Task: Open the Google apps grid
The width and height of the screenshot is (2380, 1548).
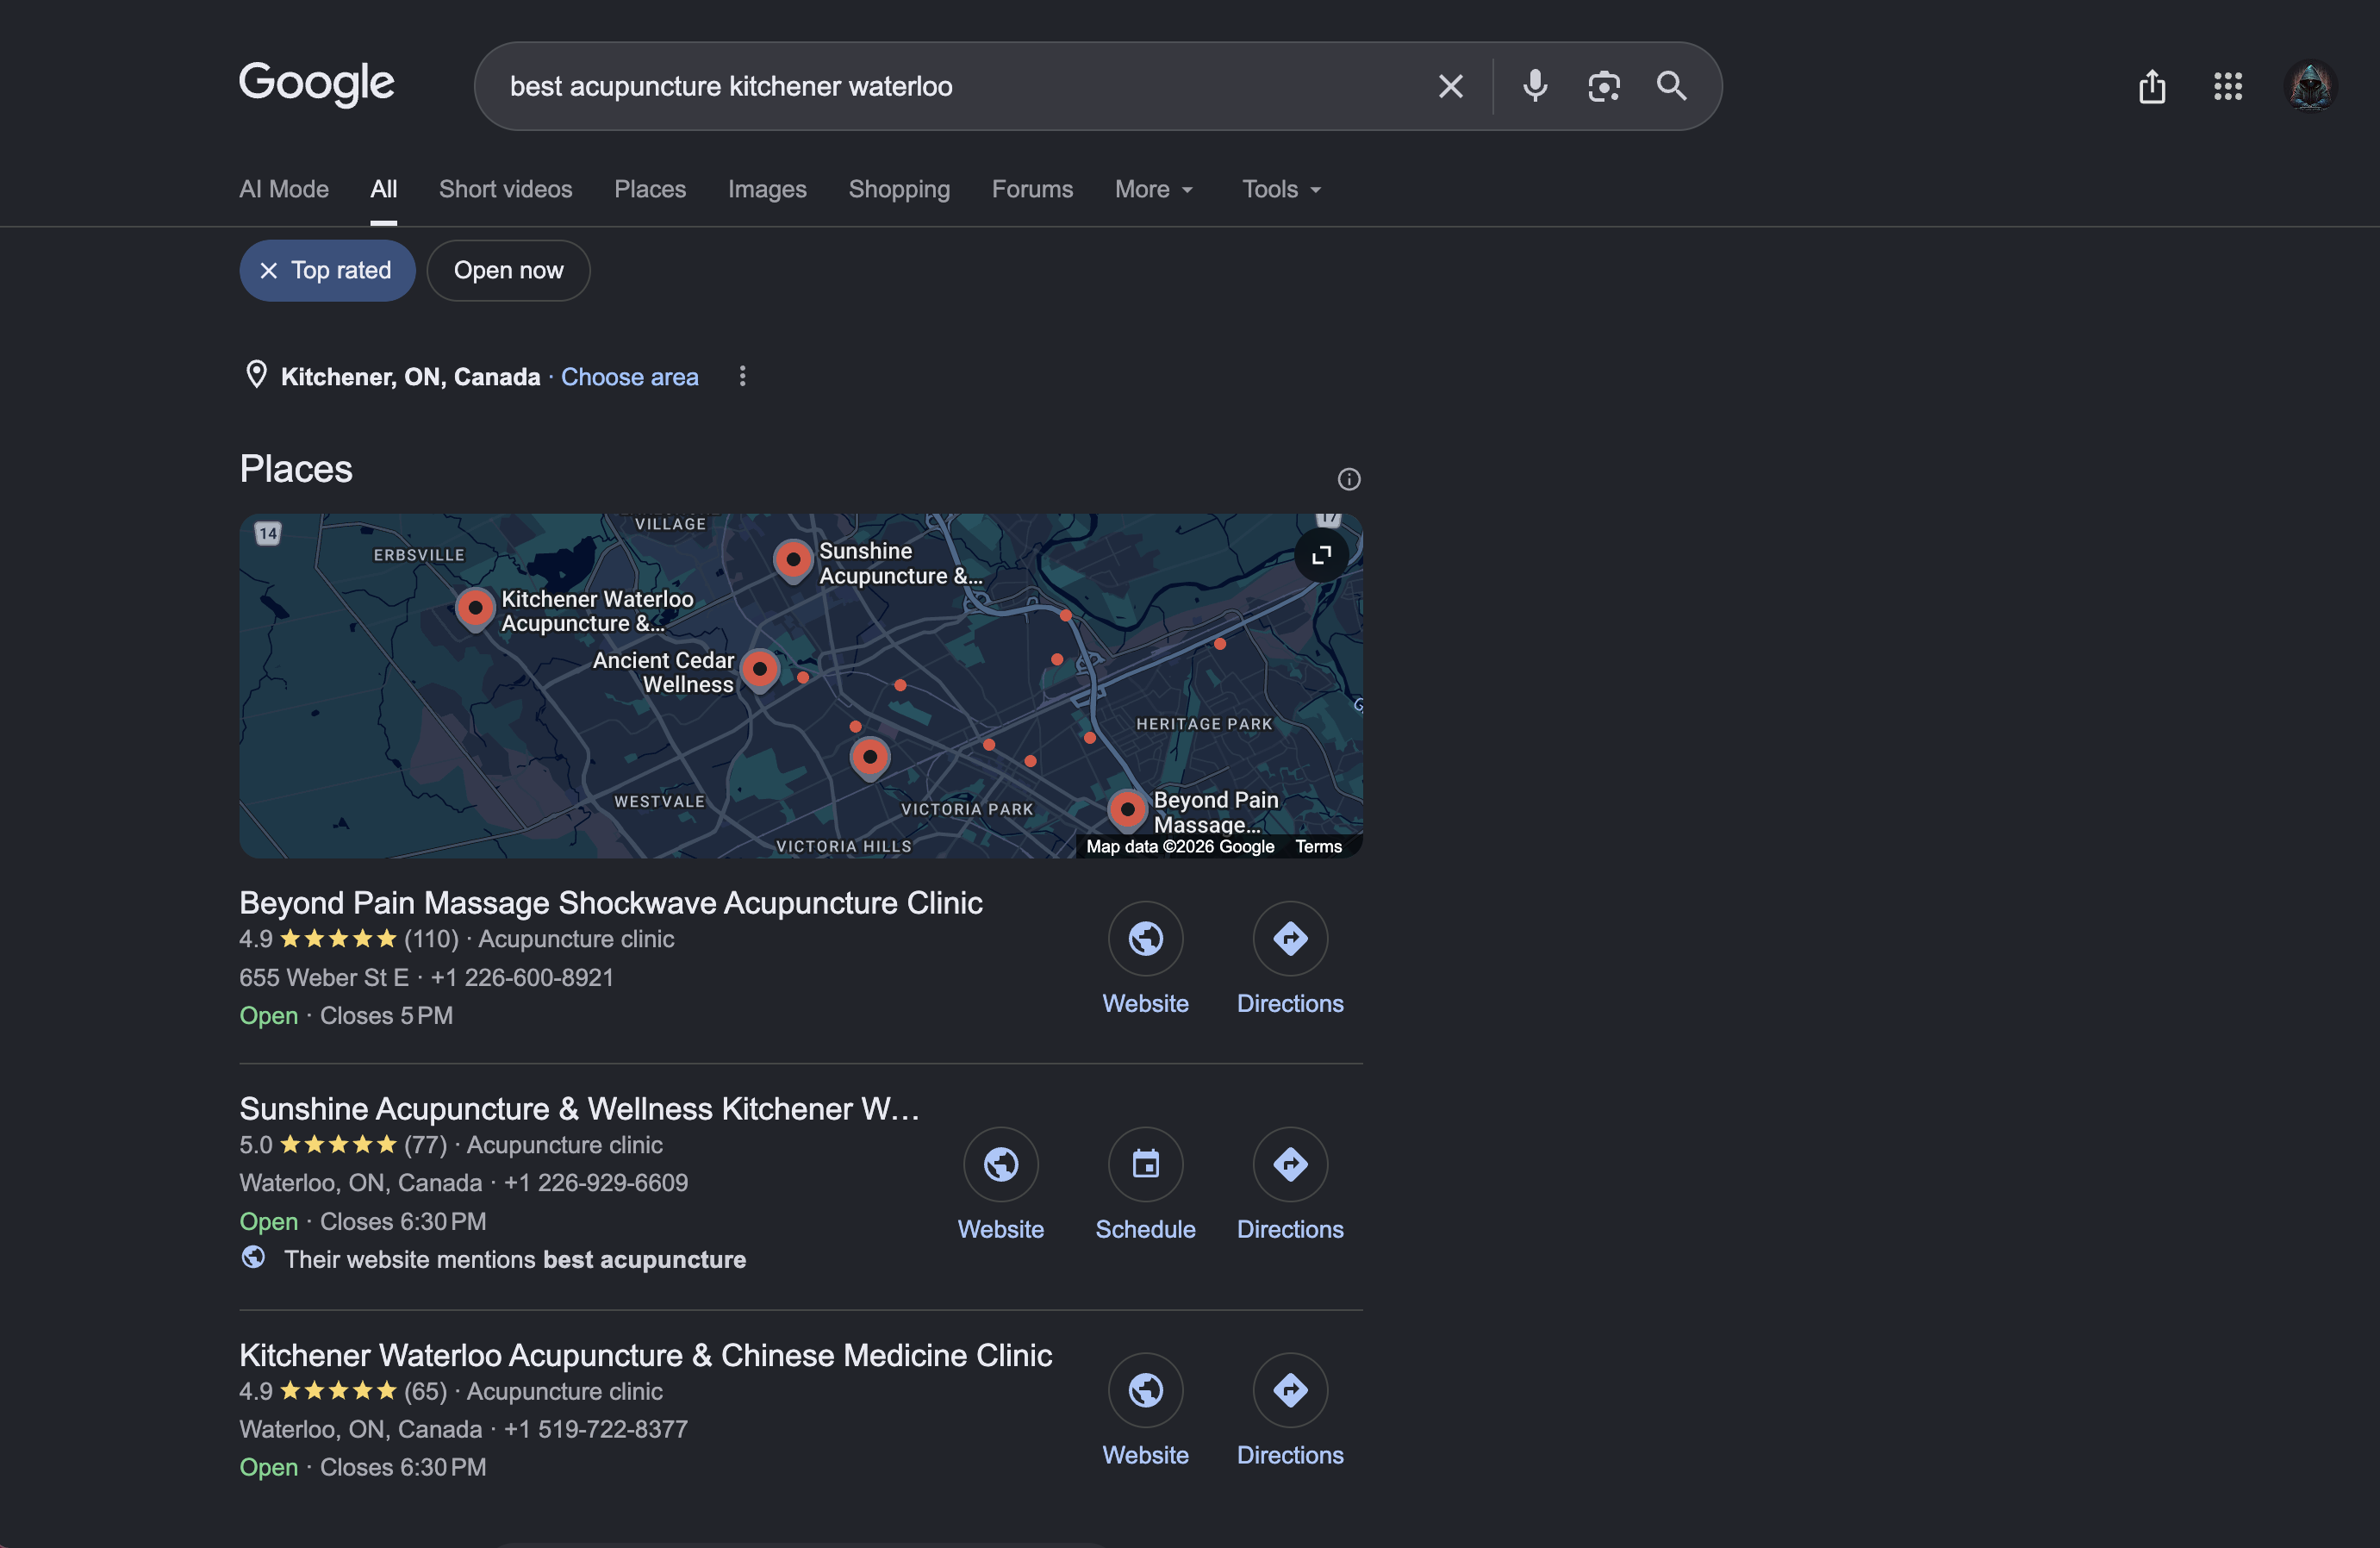Action: pyautogui.click(x=2228, y=87)
